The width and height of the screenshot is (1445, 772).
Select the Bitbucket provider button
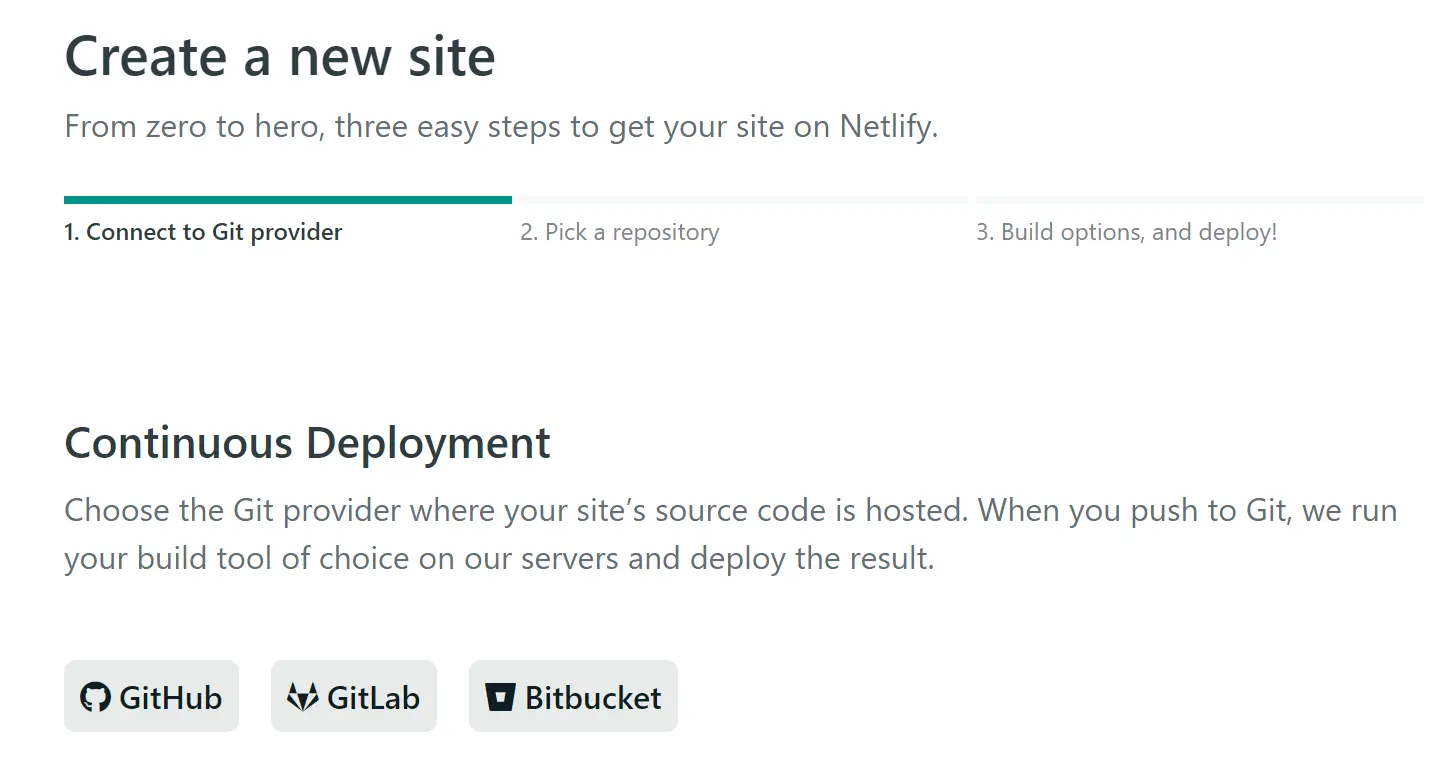573,696
